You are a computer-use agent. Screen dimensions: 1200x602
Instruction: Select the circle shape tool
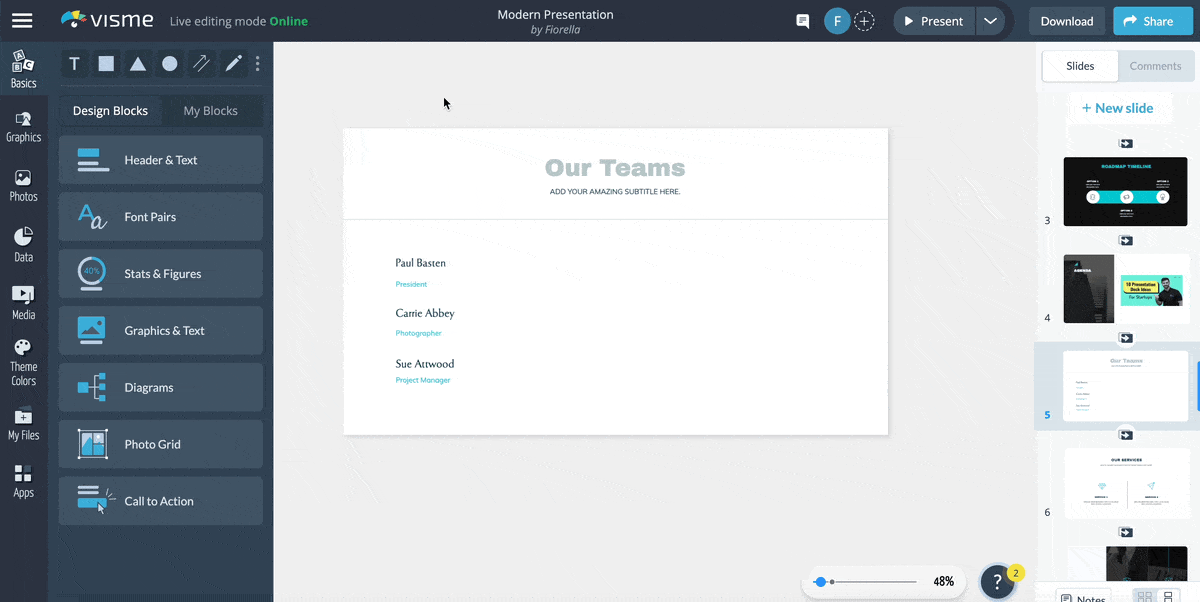[x=170, y=64]
